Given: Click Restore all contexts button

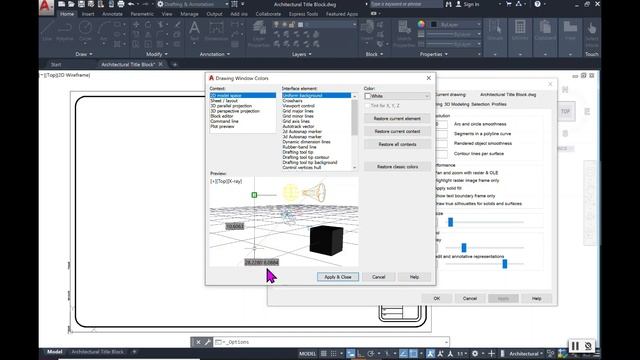Looking at the screenshot, I should pos(397,144).
